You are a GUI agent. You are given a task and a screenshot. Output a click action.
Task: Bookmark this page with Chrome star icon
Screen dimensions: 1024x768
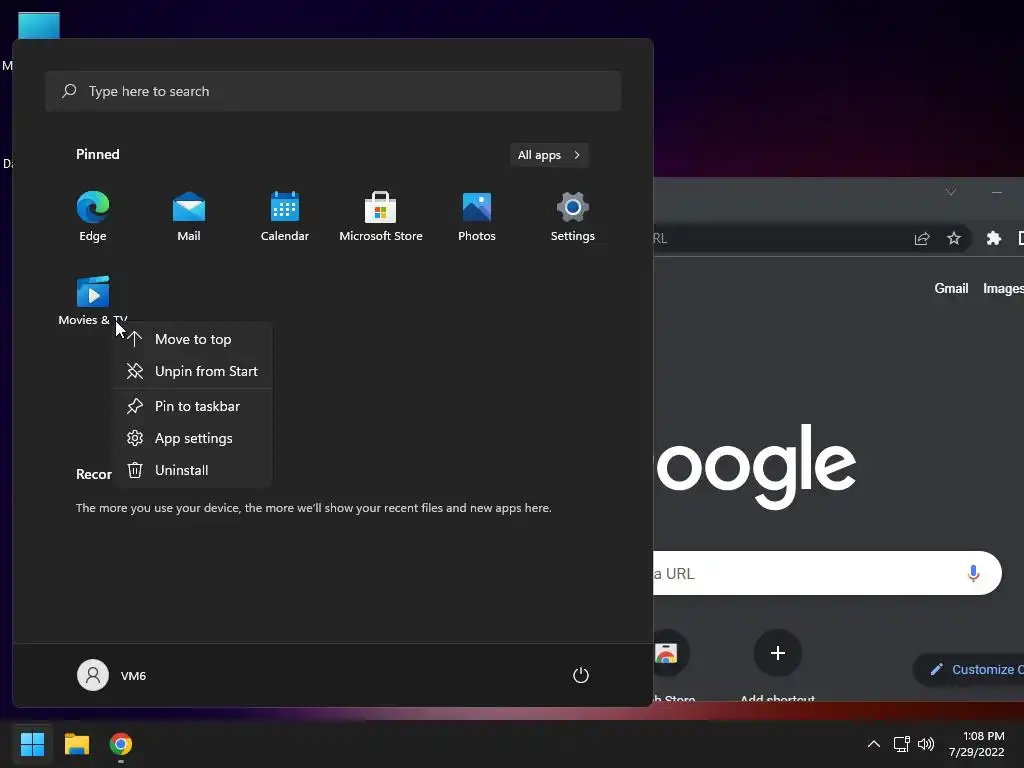[954, 238]
